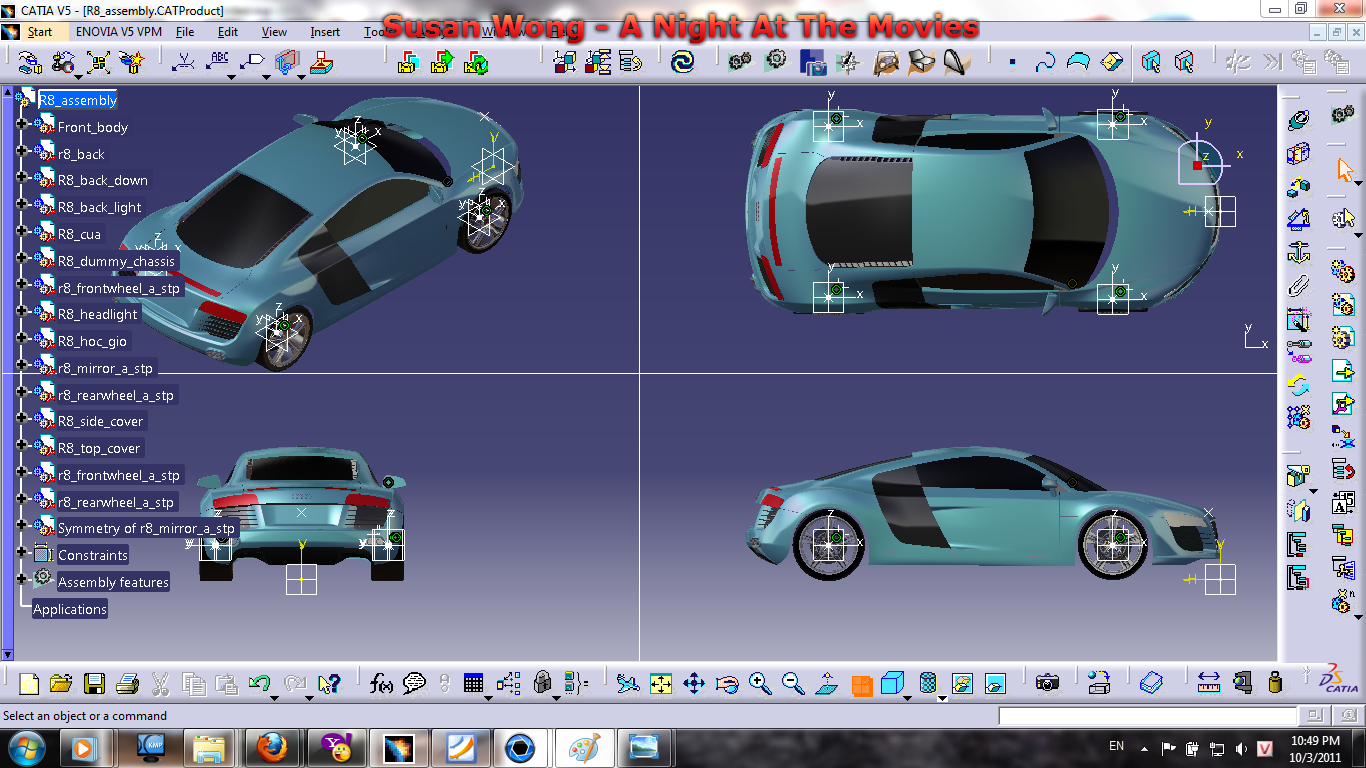Open the Insert menu
This screenshot has height=768, width=1366.
click(x=325, y=31)
